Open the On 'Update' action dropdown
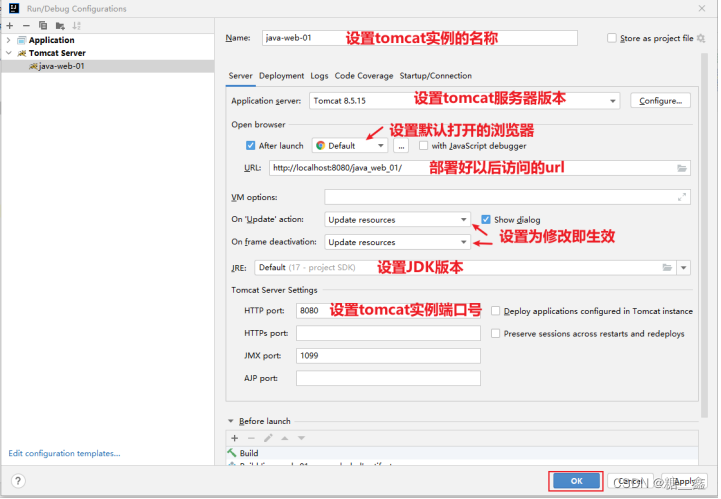 (x=397, y=219)
